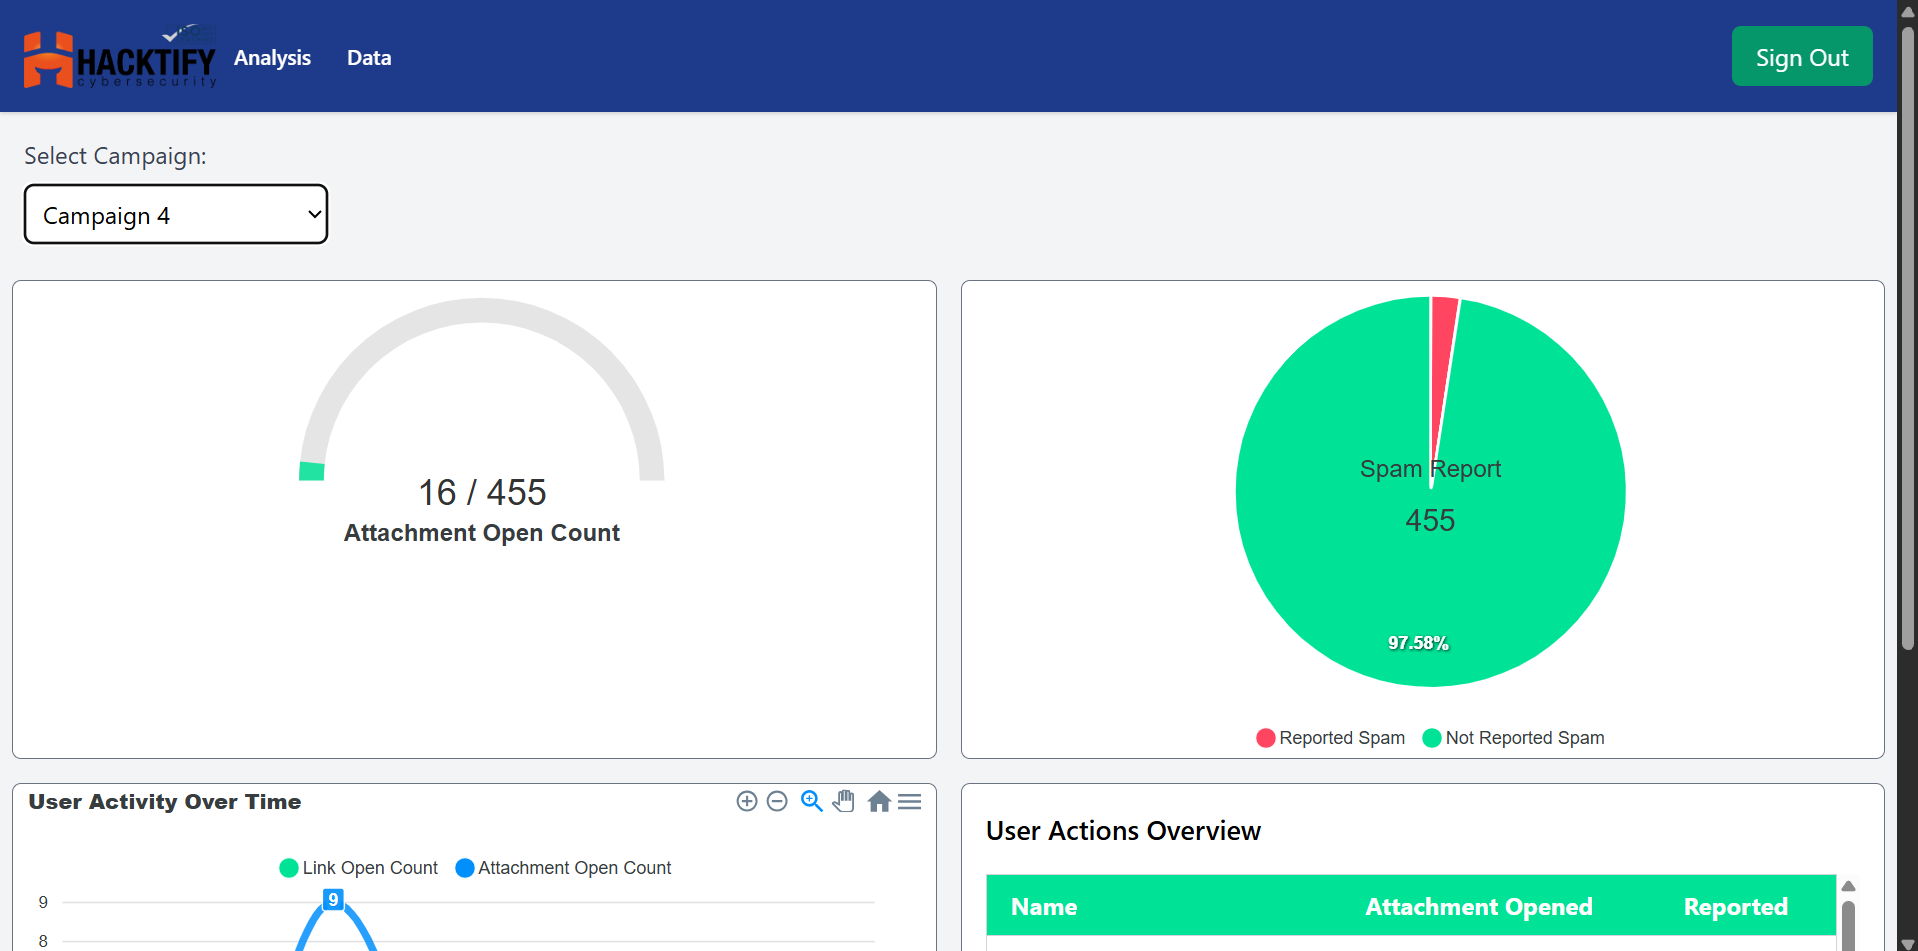Zoom out on the User Activity chart

tap(777, 801)
